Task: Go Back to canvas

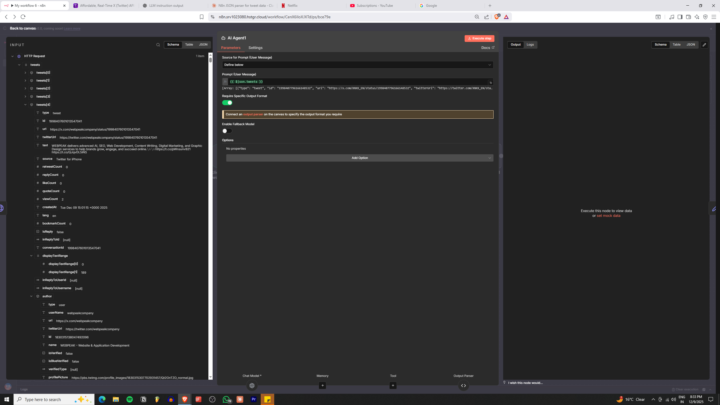Action: (x=22, y=28)
